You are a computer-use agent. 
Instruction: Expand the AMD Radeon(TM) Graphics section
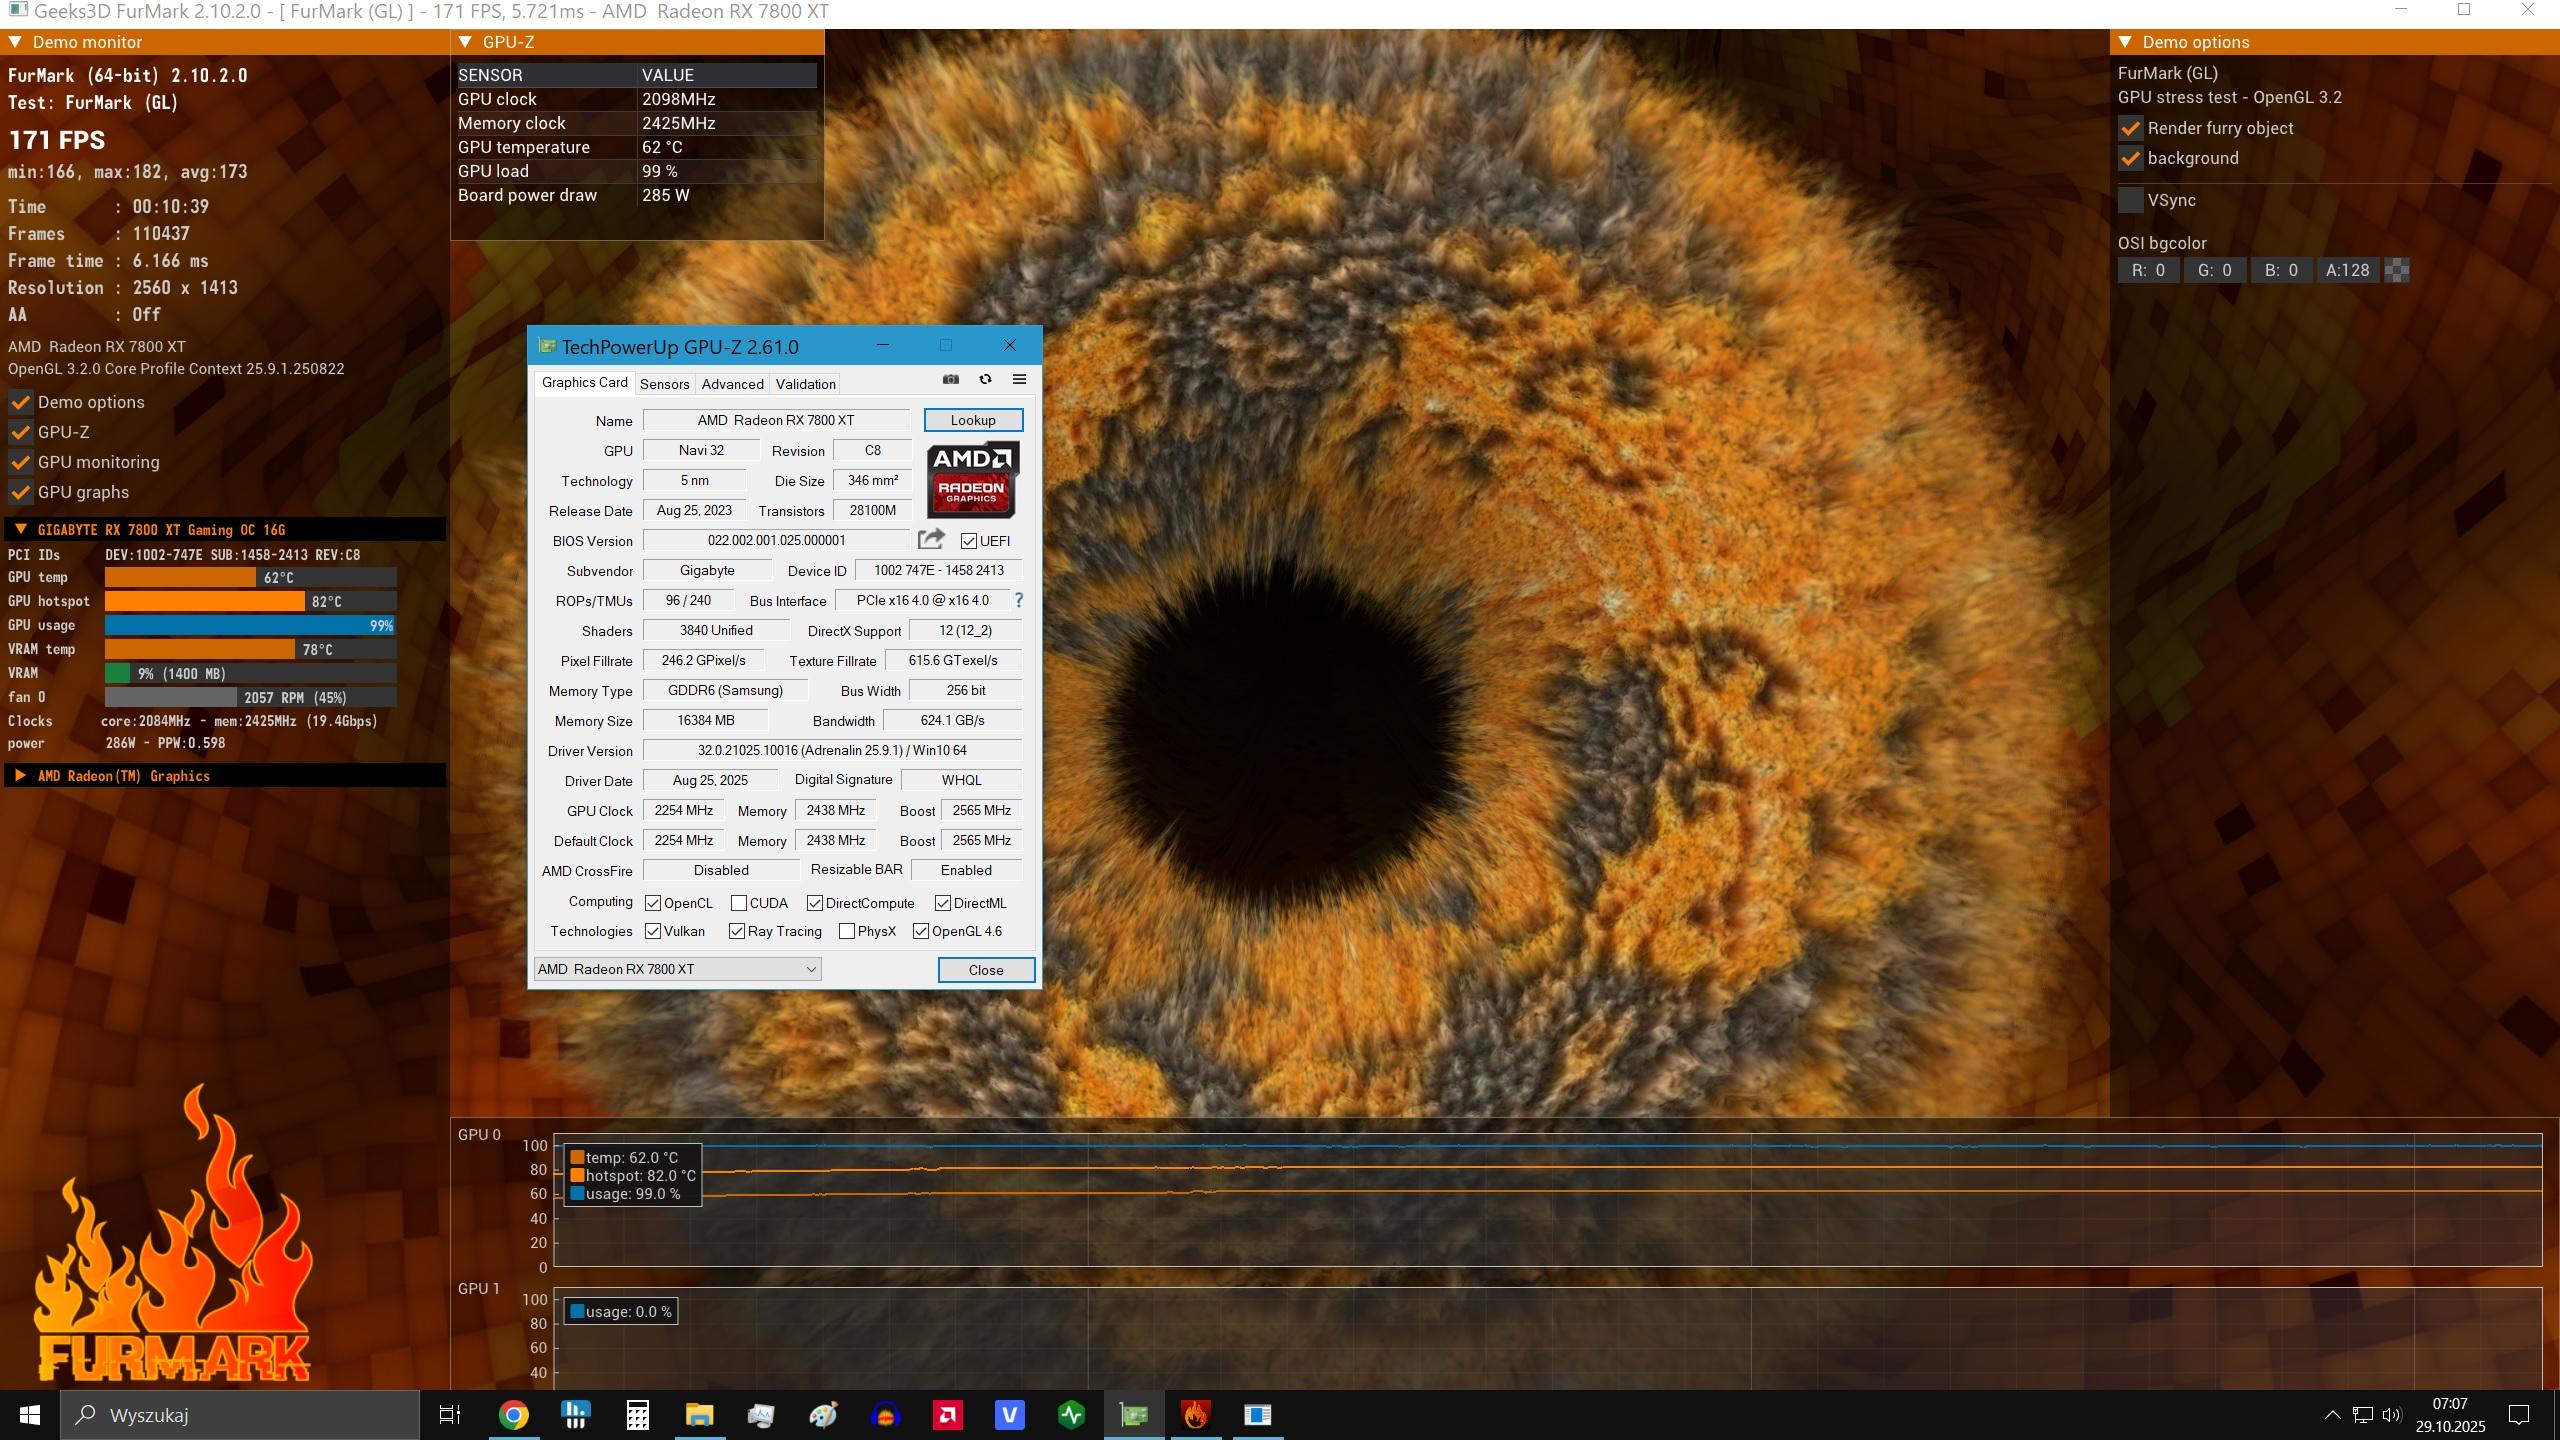(x=20, y=776)
